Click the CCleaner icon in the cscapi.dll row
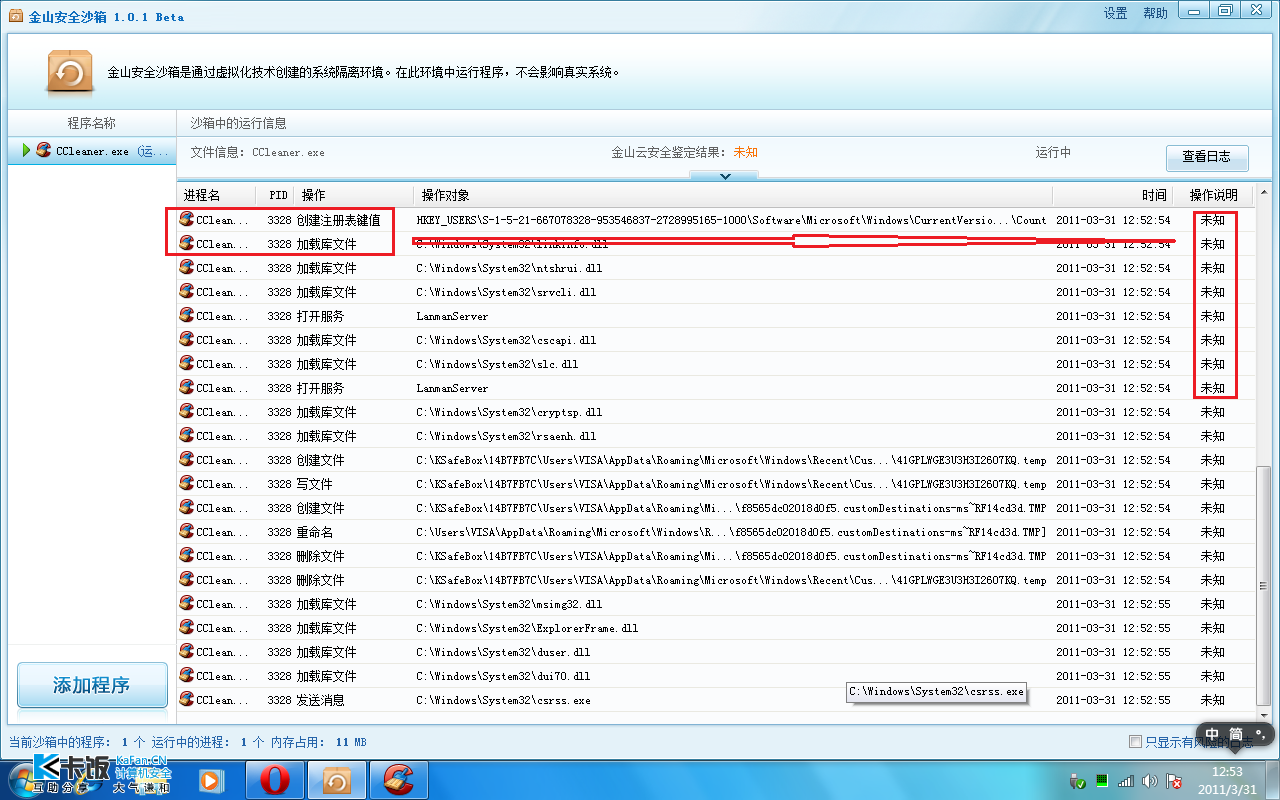Screen dimensions: 1280x800 [186, 339]
